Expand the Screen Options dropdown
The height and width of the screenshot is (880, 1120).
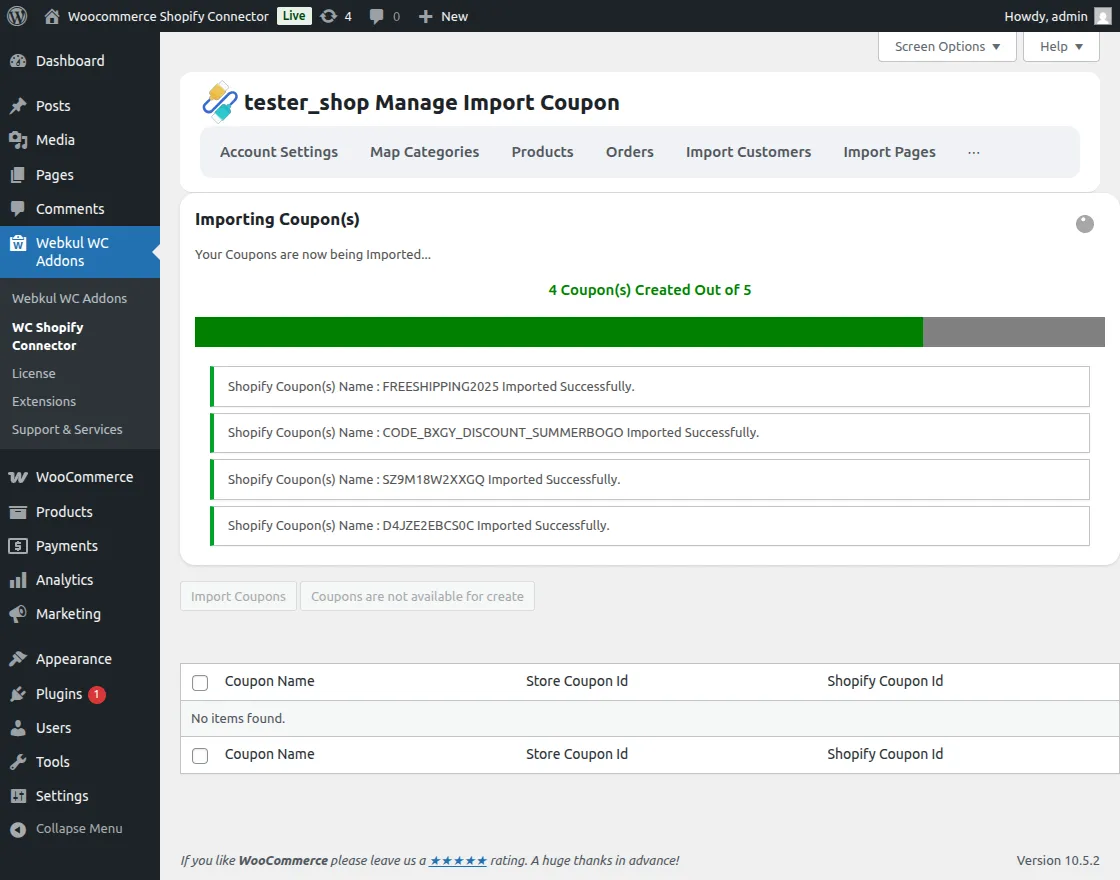pyautogui.click(x=946, y=47)
